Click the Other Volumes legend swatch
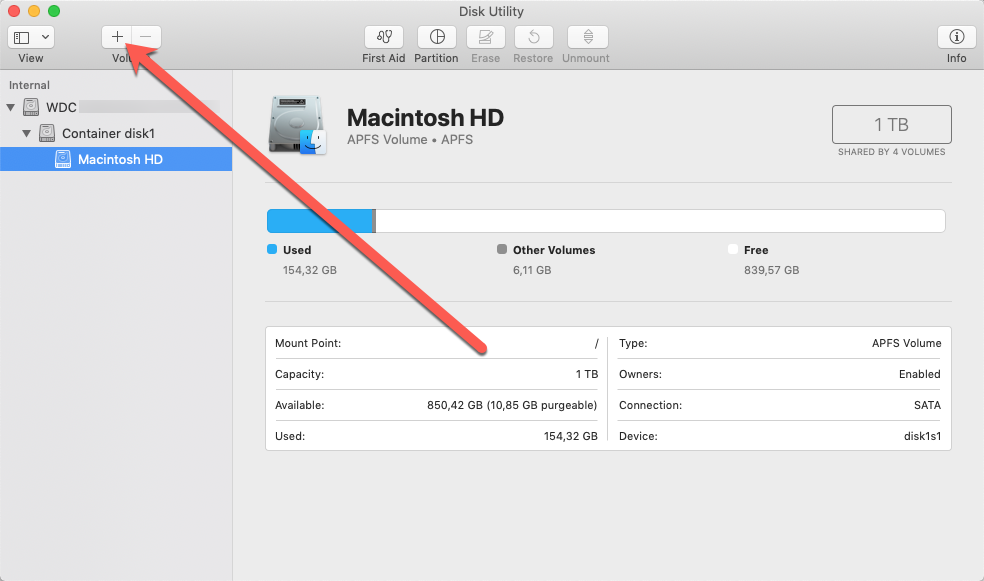The width and height of the screenshot is (984, 581). [502, 250]
